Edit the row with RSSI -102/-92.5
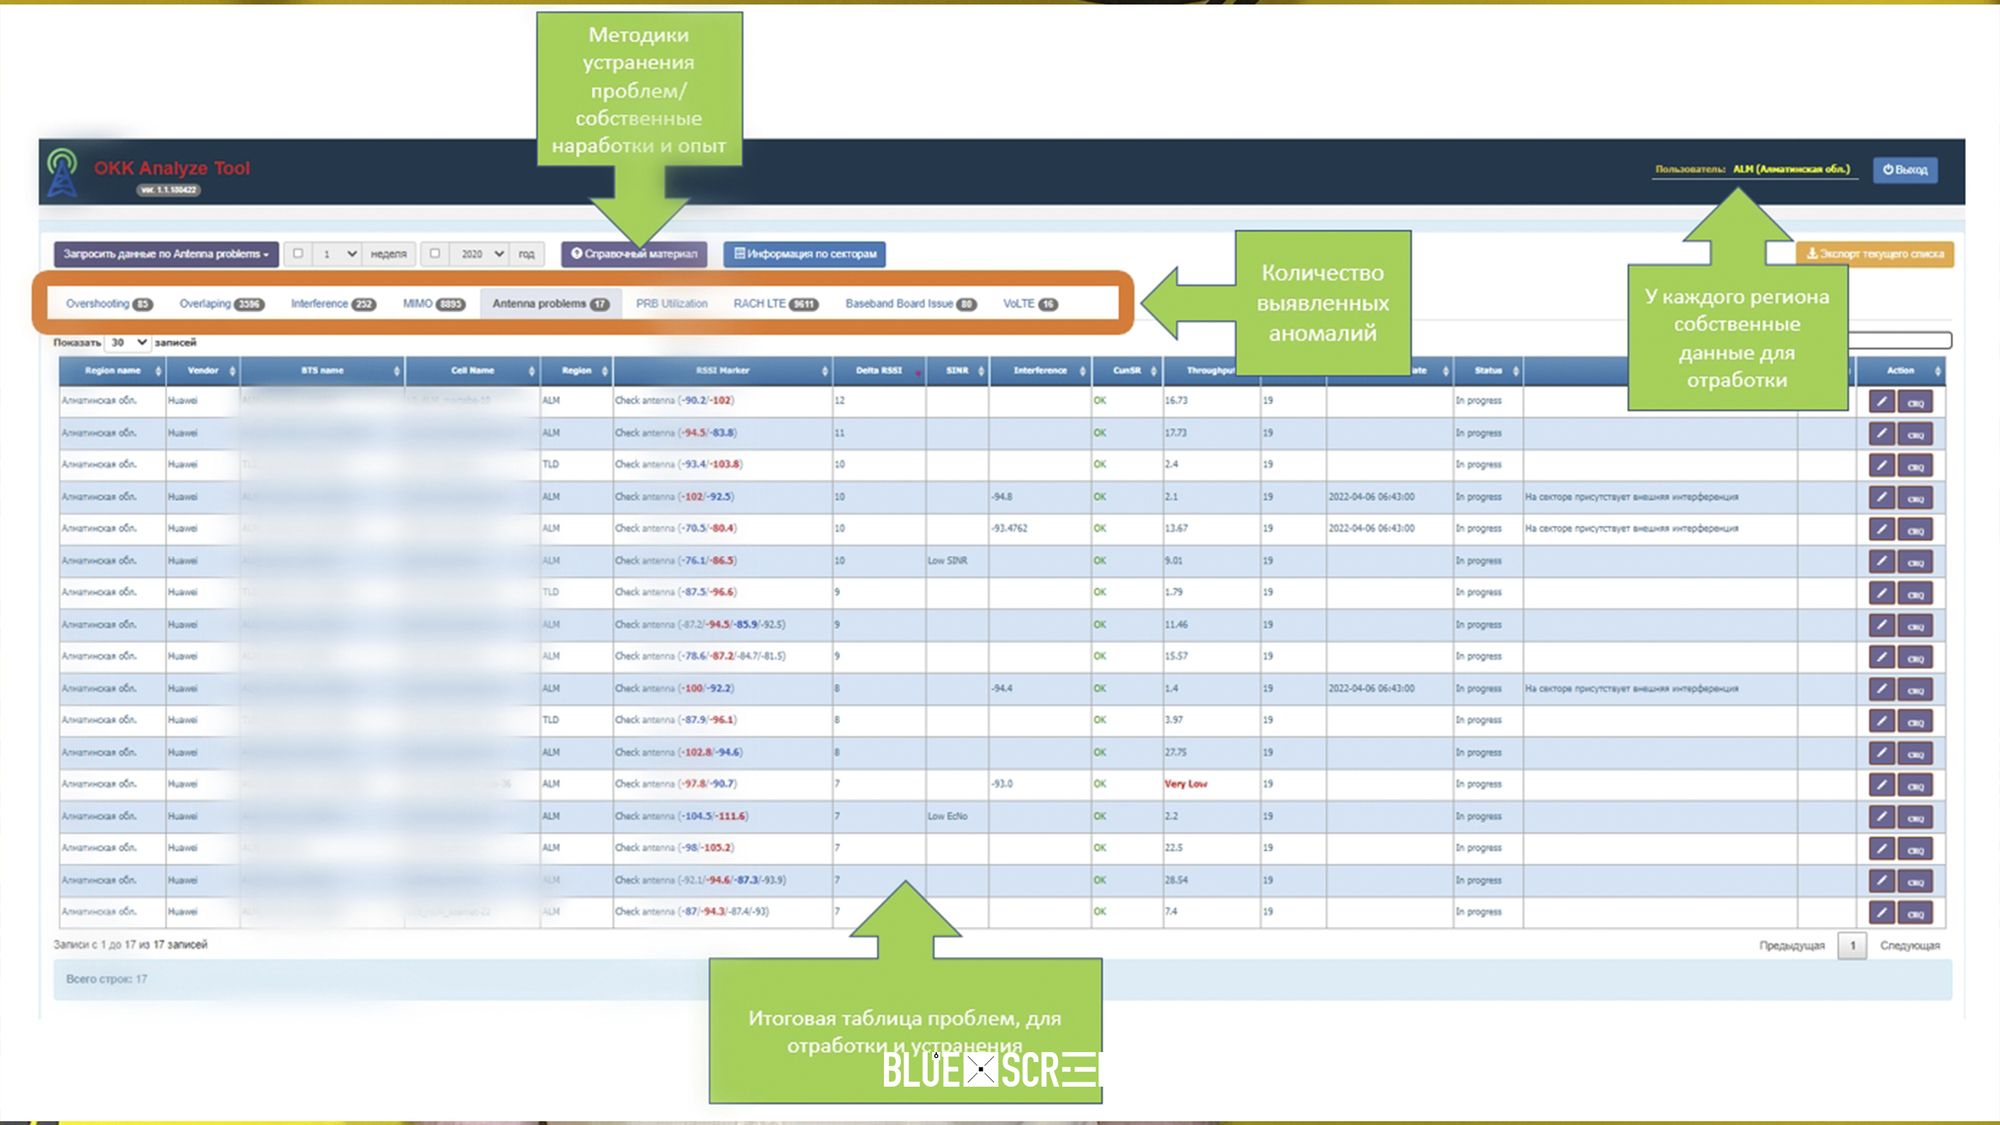Image resolution: width=2000 pixels, height=1125 pixels. 1881,498
